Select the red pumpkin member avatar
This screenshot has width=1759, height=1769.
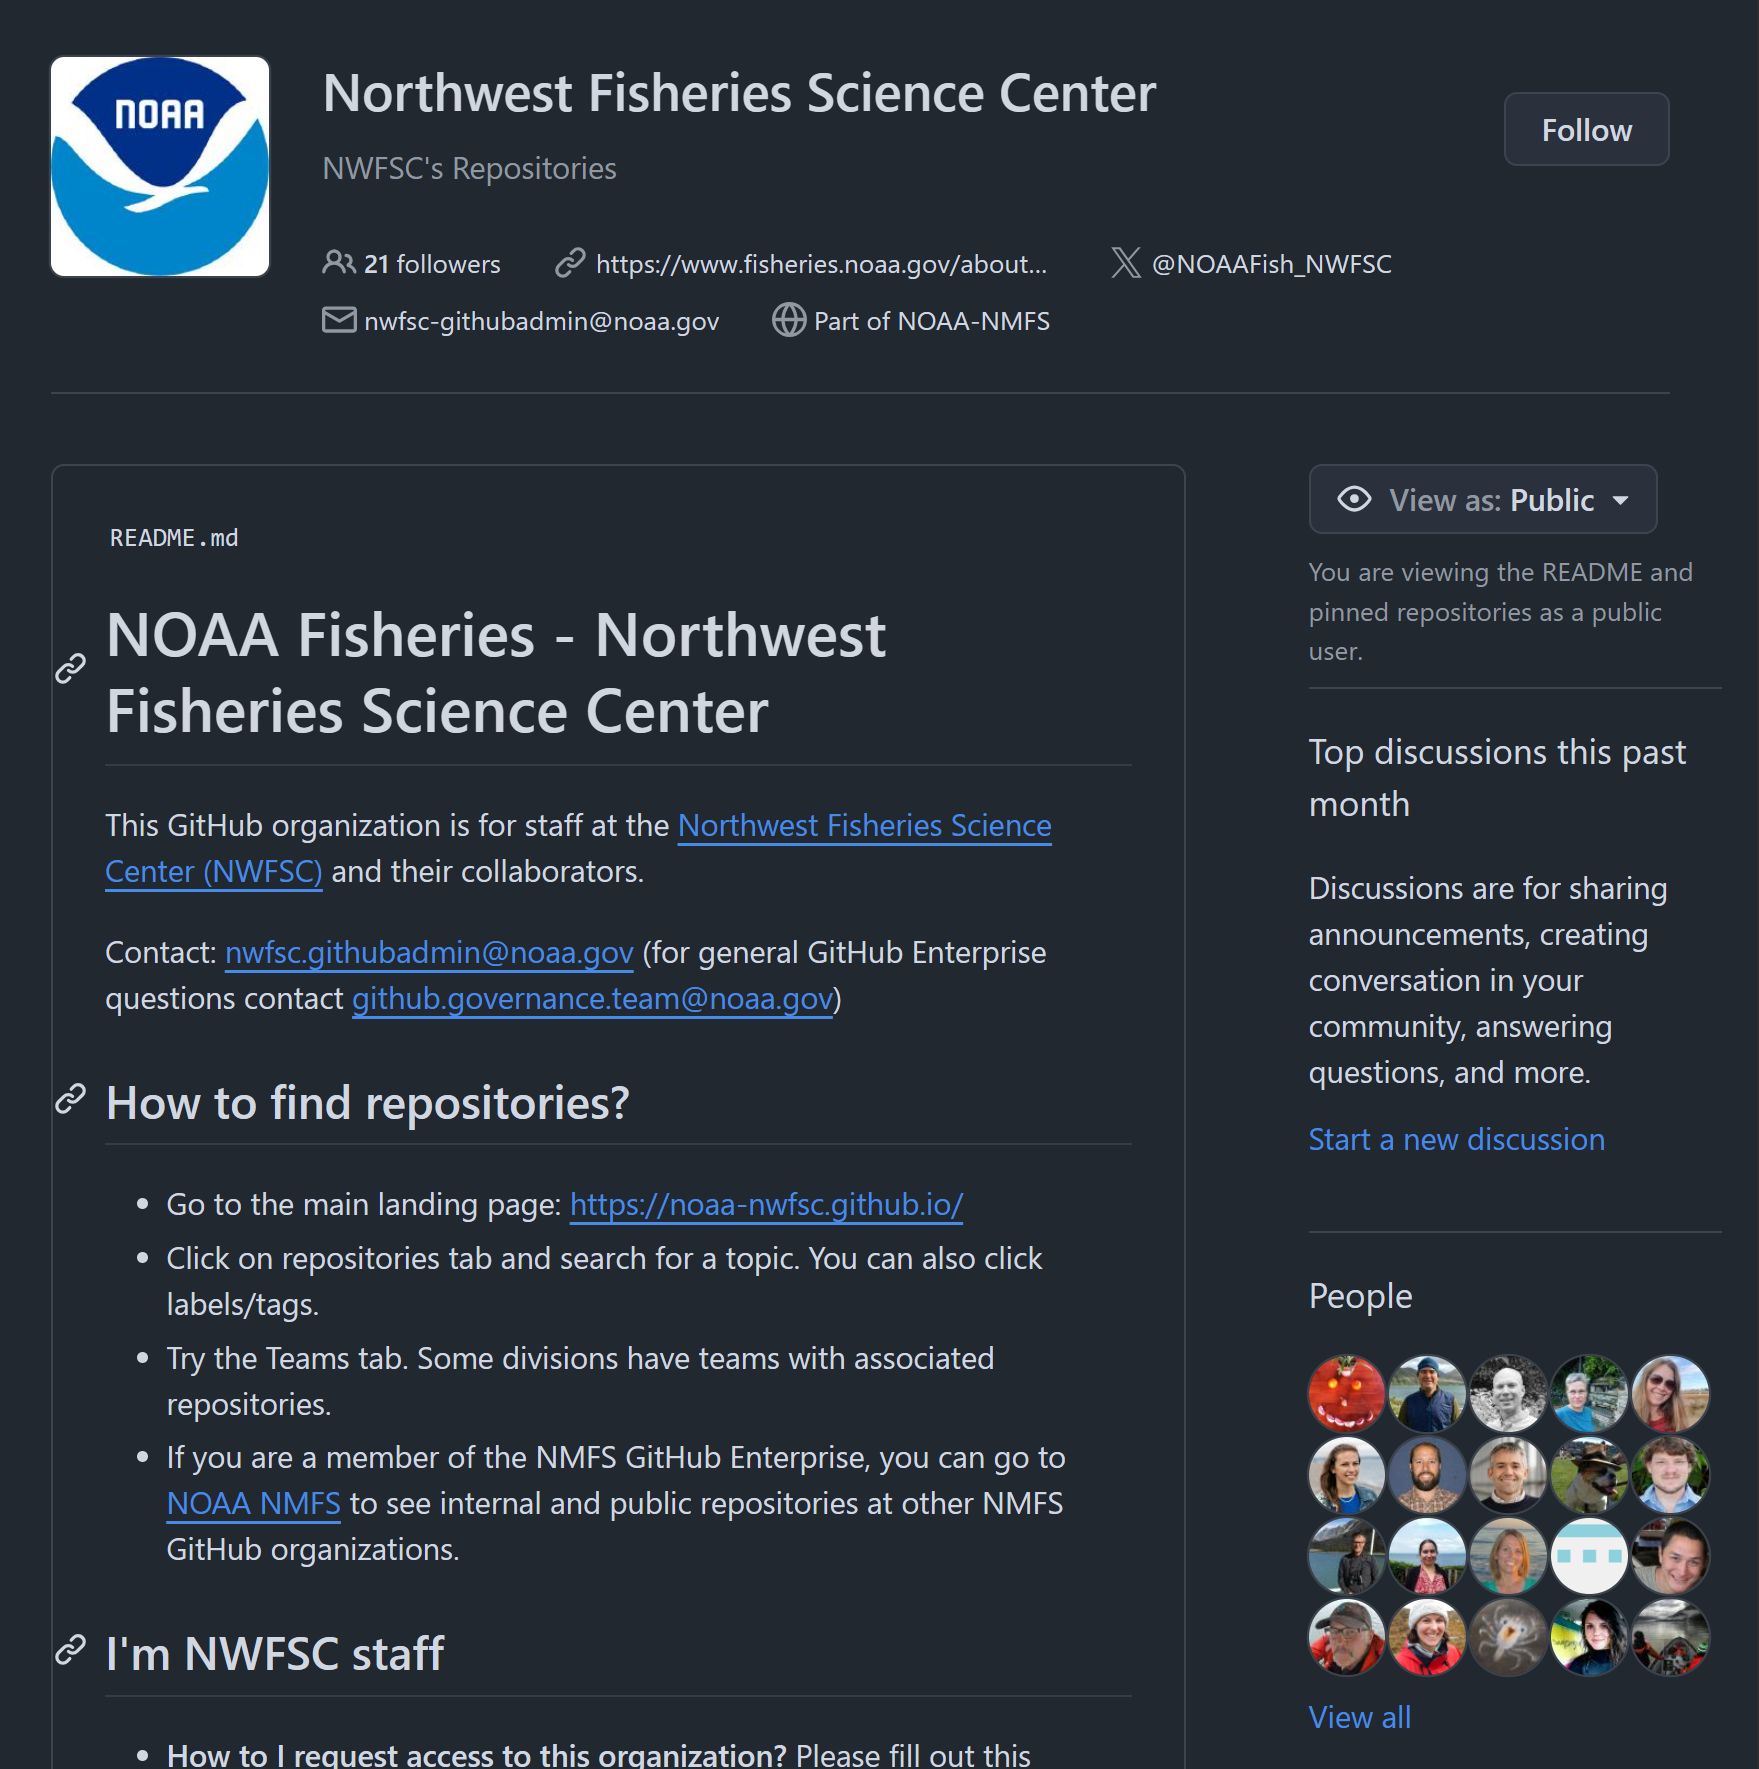pyautogui.click(x=1346, y=1393)
